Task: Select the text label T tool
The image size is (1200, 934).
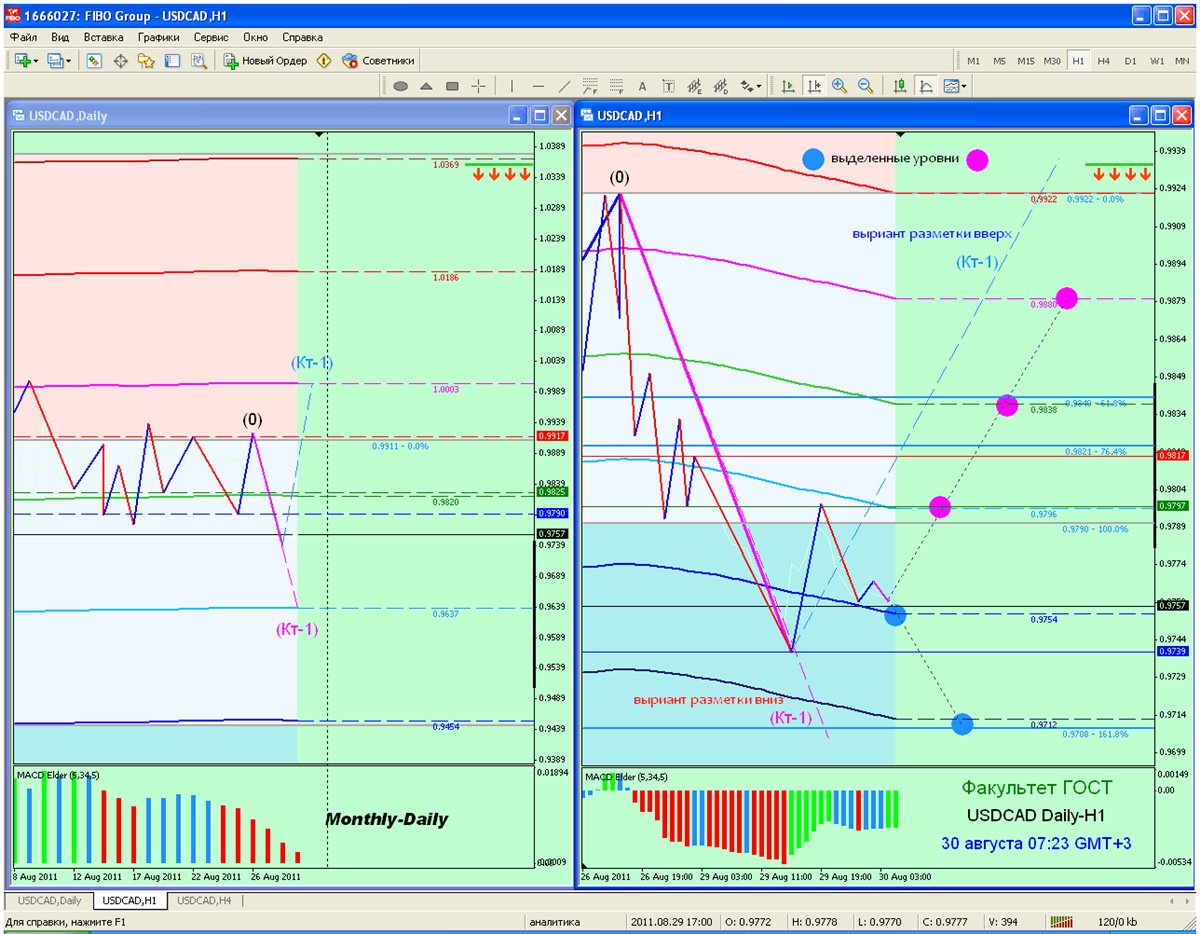Action: (668, 87)
